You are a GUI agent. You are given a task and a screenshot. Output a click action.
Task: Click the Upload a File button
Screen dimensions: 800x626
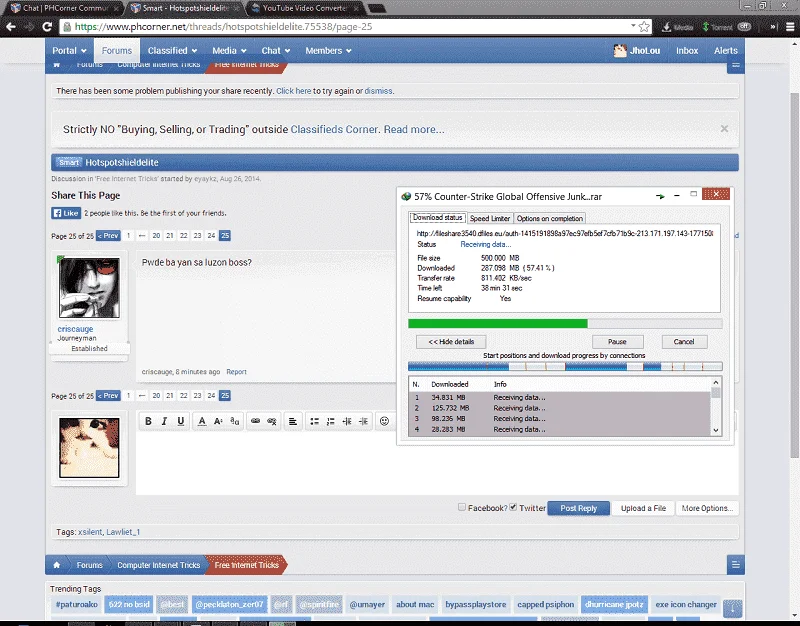click(643, 508)
